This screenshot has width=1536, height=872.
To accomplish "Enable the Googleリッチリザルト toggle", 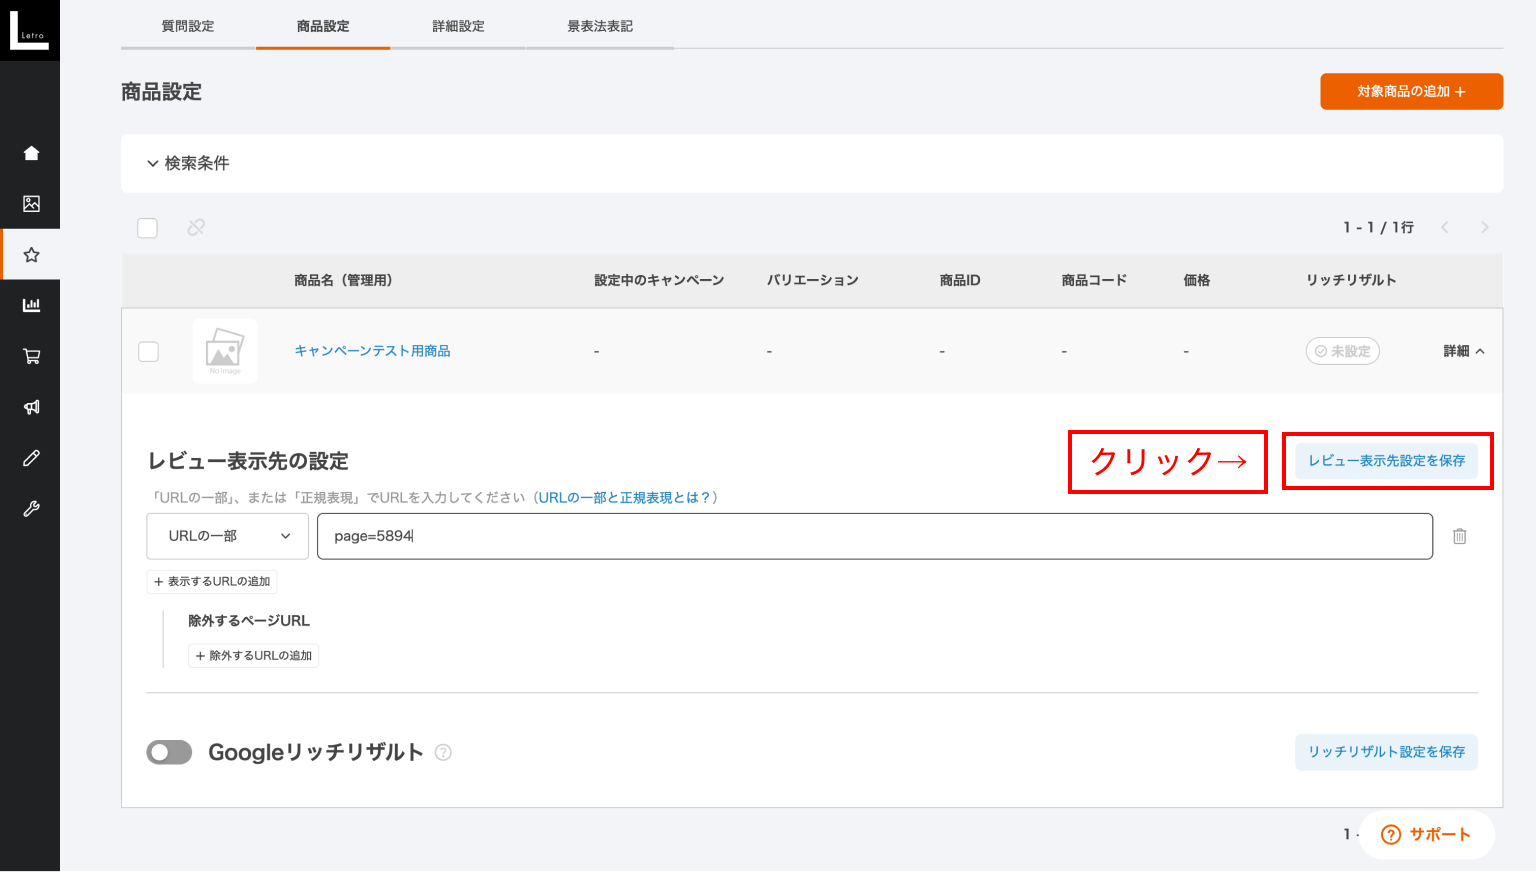I will pos(169,752).
